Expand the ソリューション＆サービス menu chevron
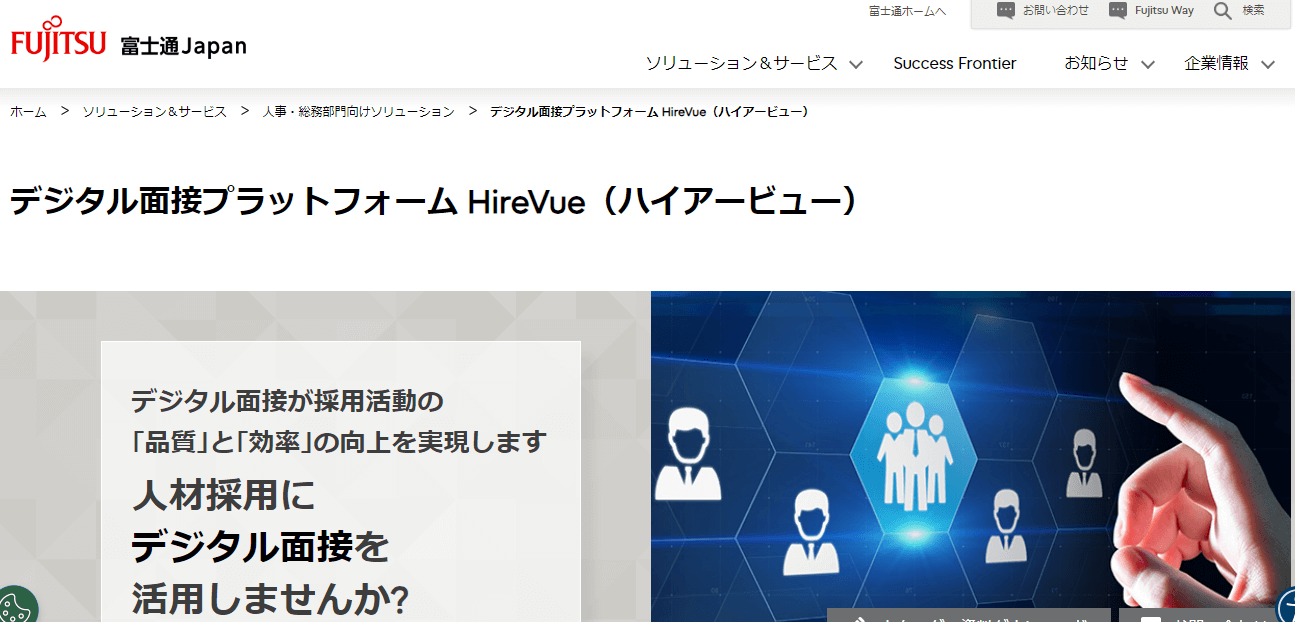This screenshot has height=622, width=1295. [x=856, y=64]
